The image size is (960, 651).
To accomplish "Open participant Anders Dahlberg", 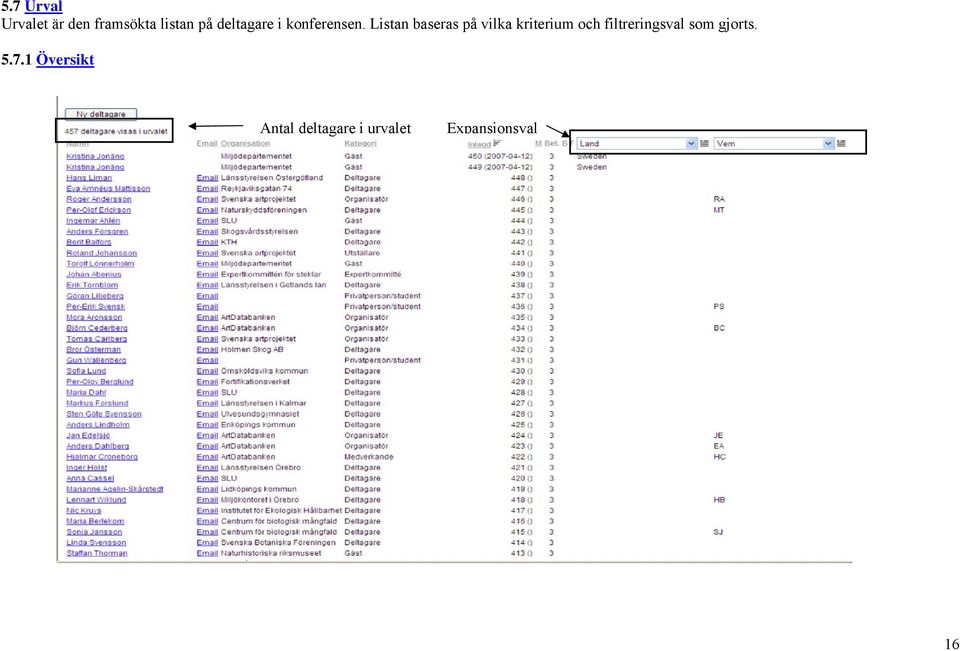I will [x=98, y=446].
